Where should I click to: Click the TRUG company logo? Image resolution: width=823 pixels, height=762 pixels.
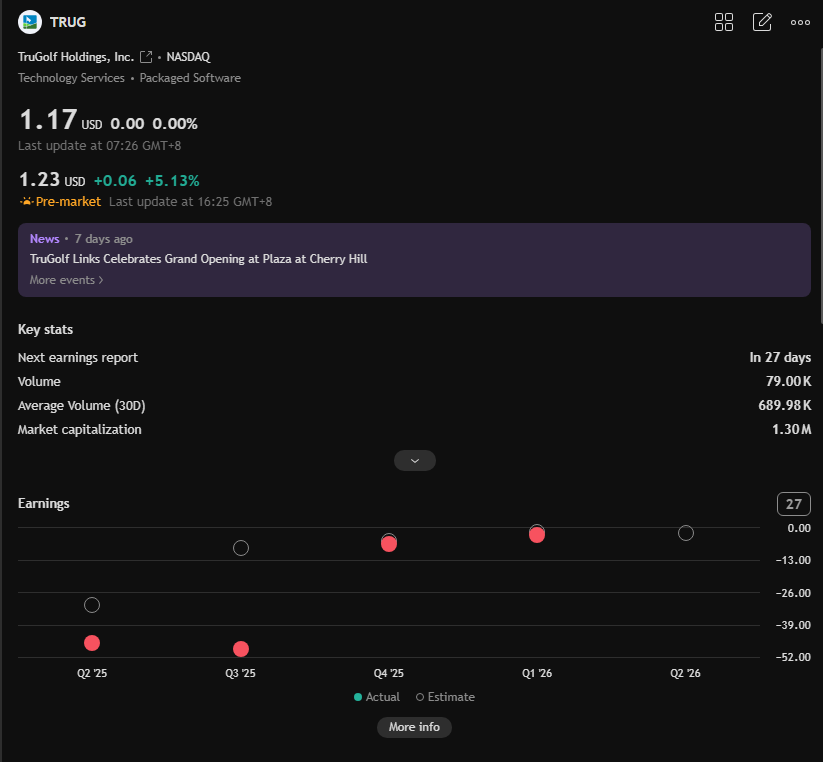[30, 22]
